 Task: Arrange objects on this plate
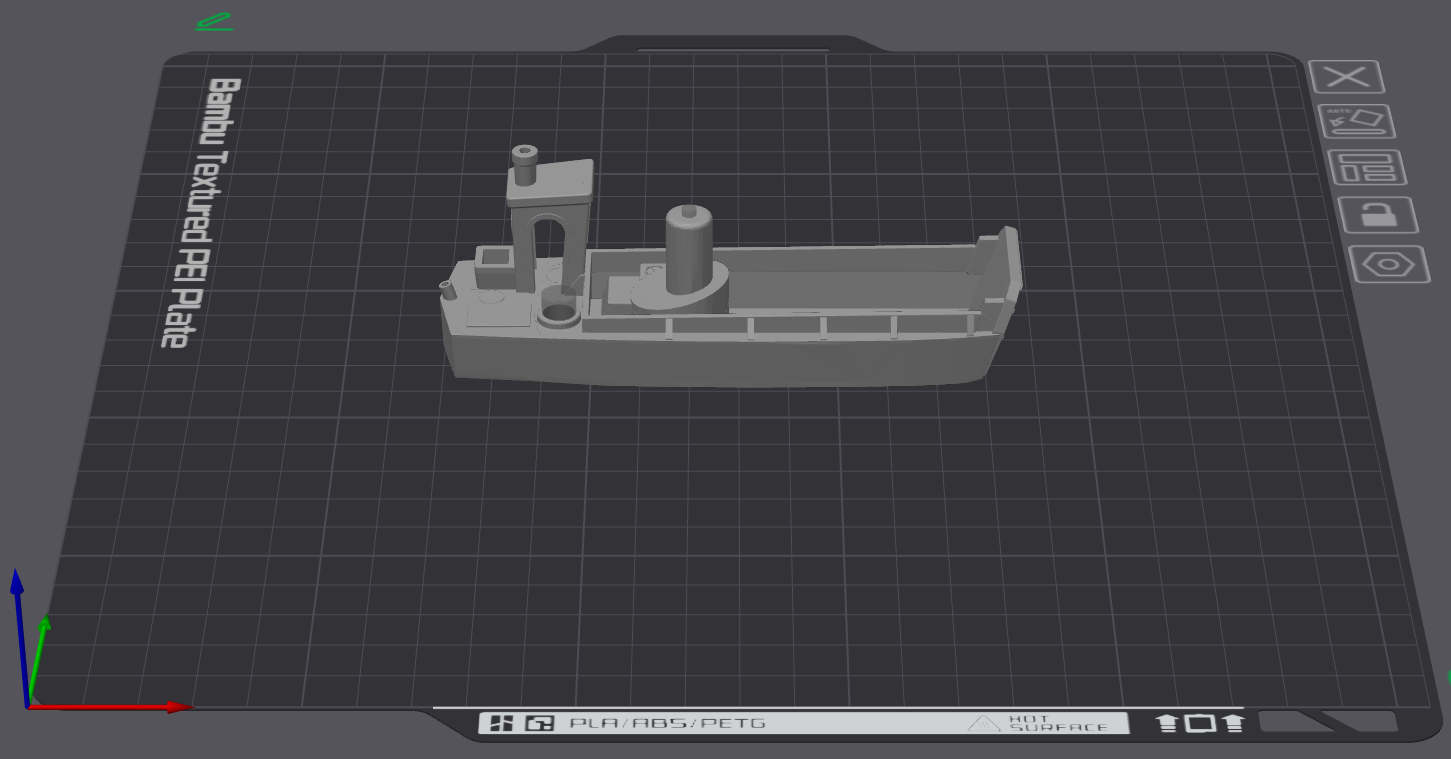pos(1367,167)
